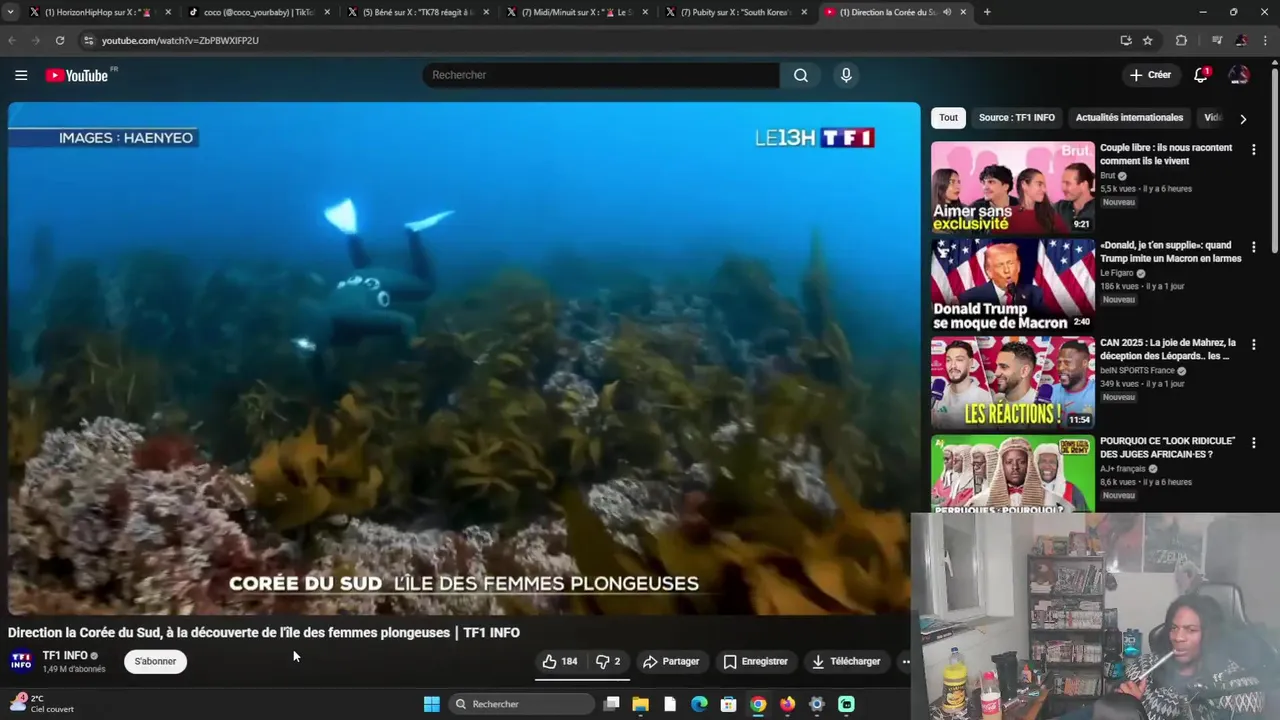The height and width of the screenshot is (720, 1280).
Task: Click in the YouTube Rechercher search field
Action: 600,75
